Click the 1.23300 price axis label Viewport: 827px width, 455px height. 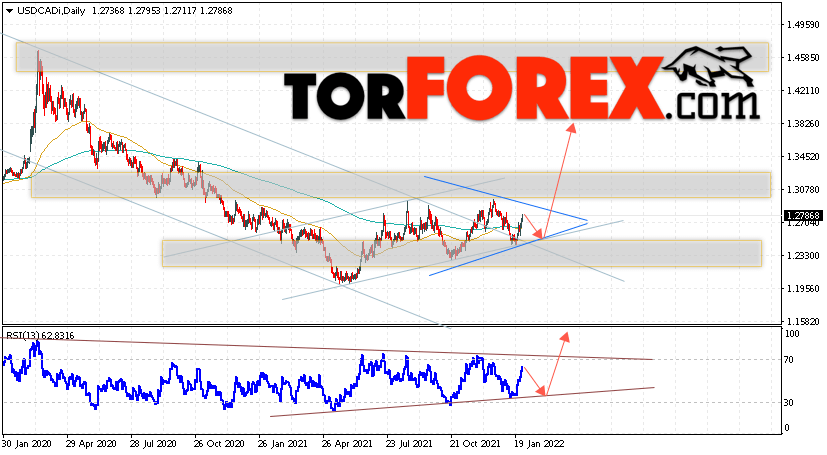pos(803,255)
